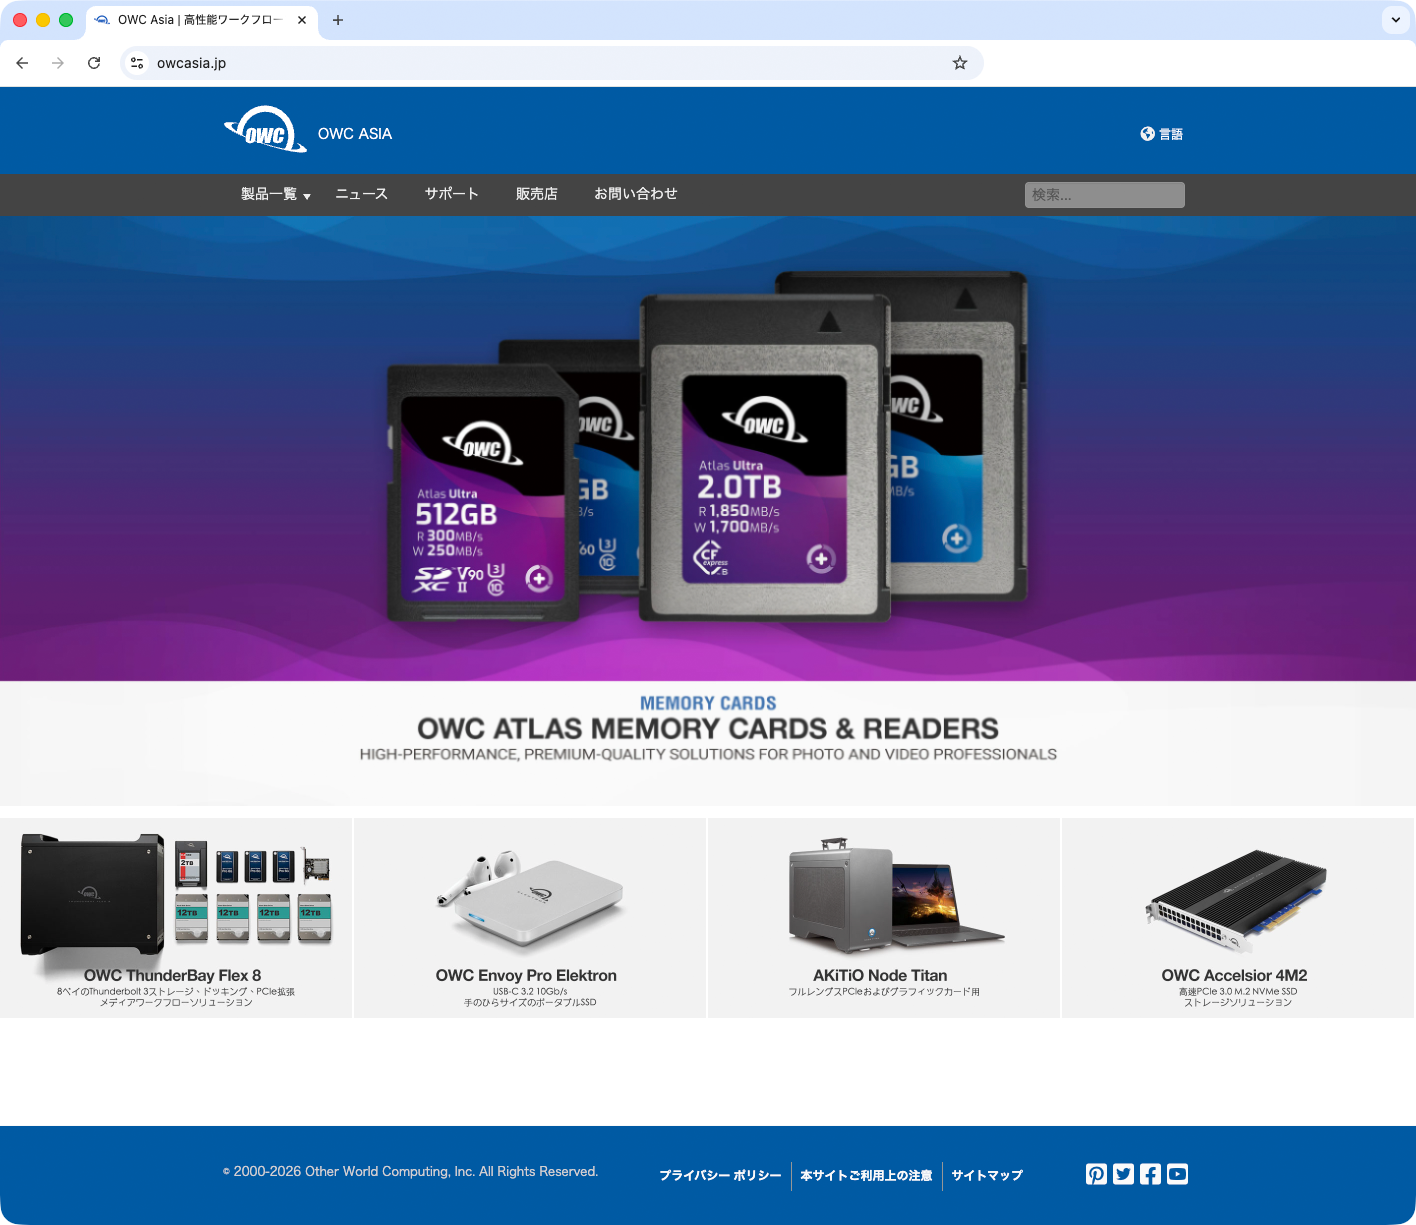Open the Twitter social icon
The image size is (1416, 1225).
pyautogui.click(x=1124, y=1174)
